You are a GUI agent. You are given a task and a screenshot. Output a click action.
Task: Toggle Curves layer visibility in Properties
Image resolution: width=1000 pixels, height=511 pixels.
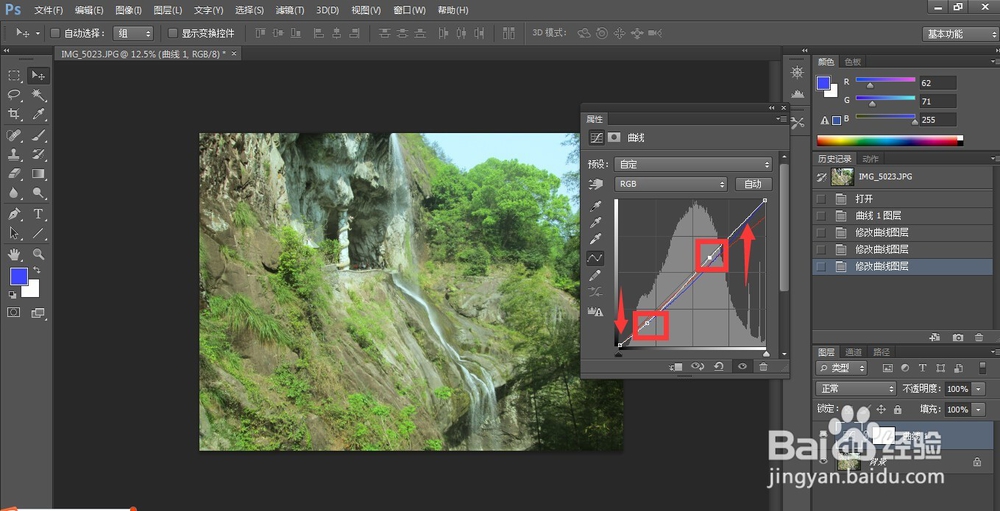click(742, 366)
